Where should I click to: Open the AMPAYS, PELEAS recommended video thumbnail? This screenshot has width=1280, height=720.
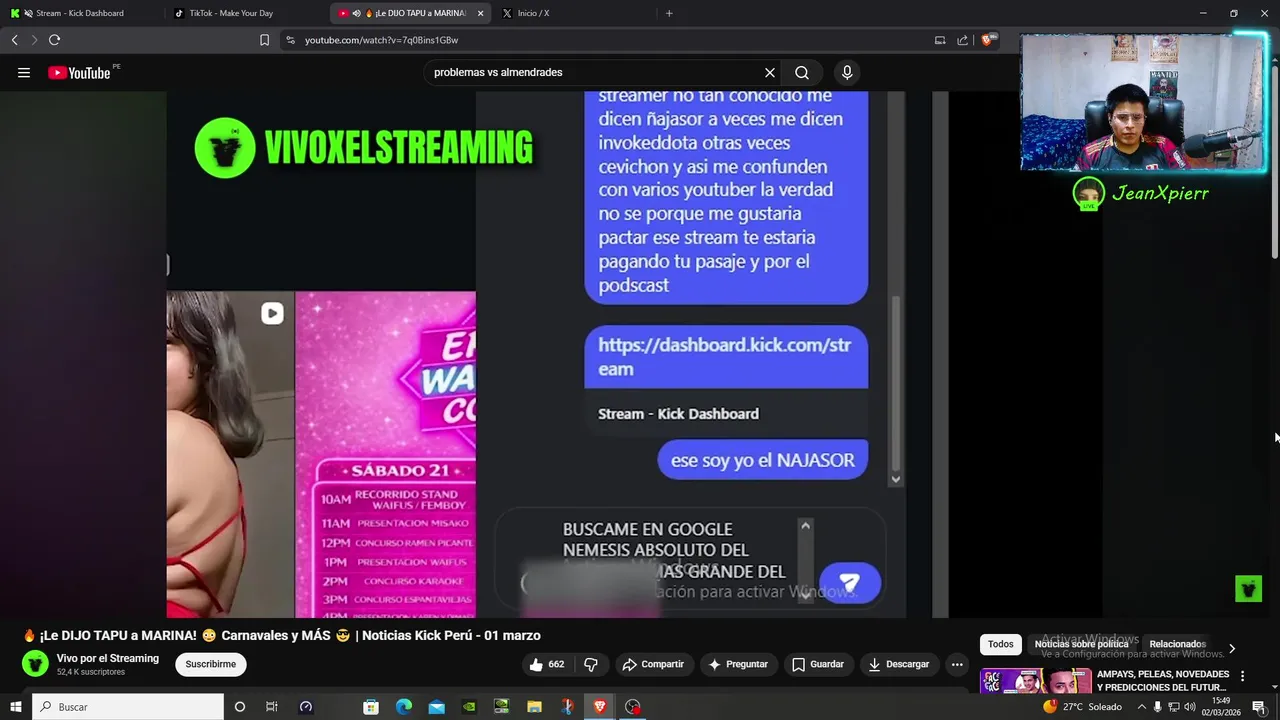tap(1035, 681)
